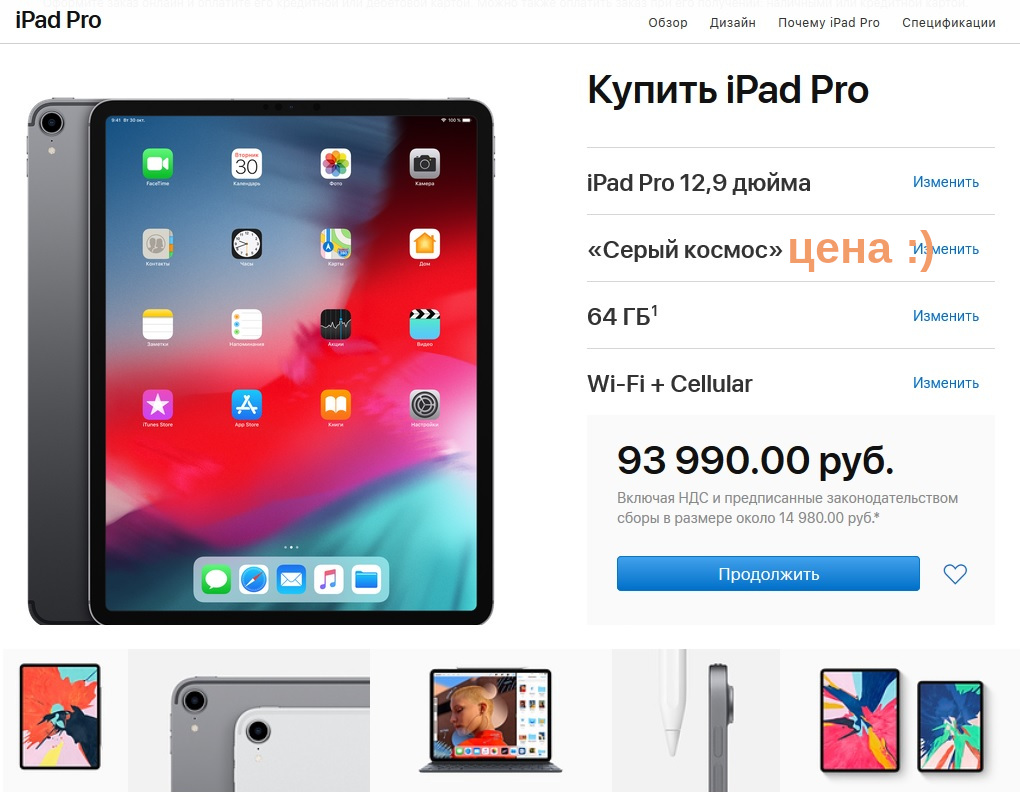Tap the Photos app icon on iPad
The width and height of the screenshot is (1020, 799).
coord(336,163)
